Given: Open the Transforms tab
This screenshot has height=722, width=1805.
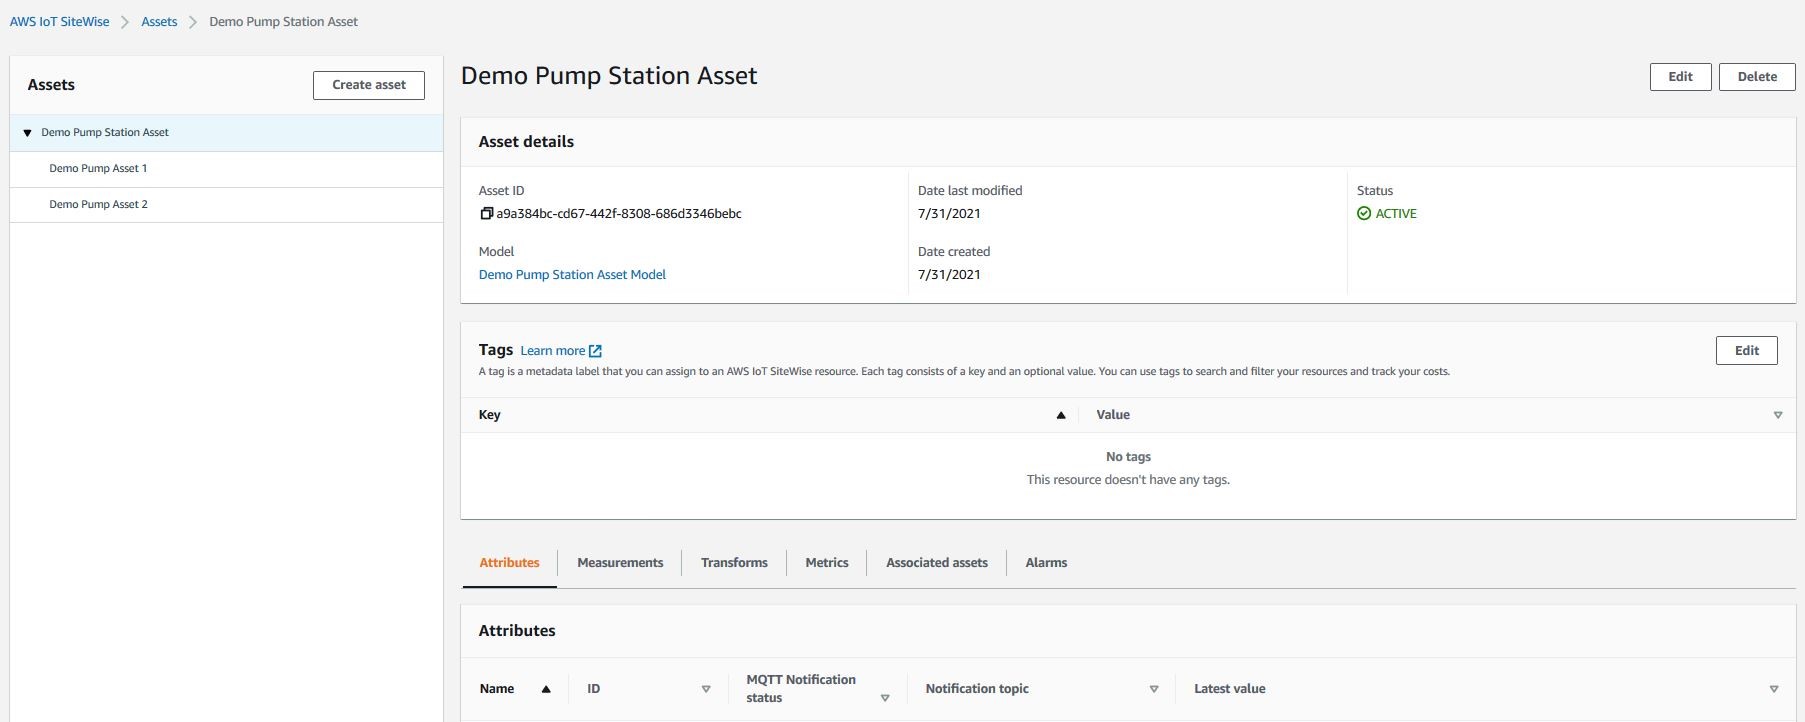Looking at the screenshot, I should pyautogui.click(x=734, y=563).
